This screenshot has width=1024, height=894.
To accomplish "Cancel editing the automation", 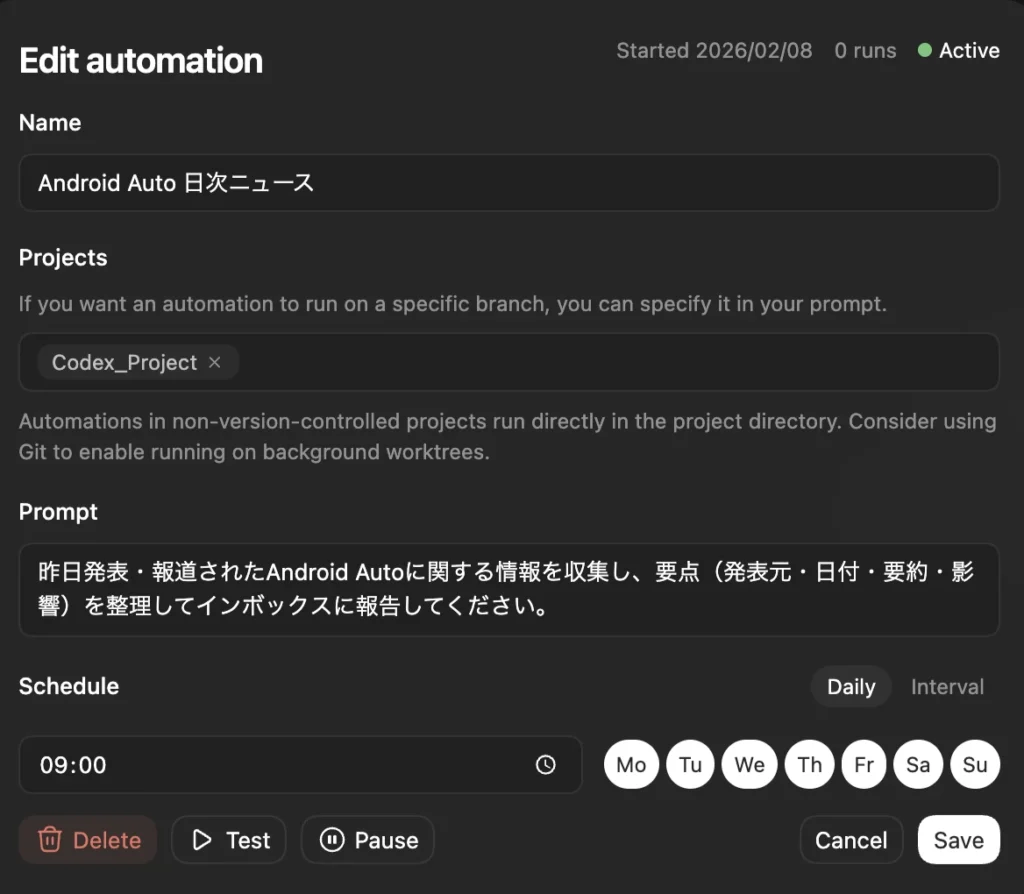I will pos(851,840).
